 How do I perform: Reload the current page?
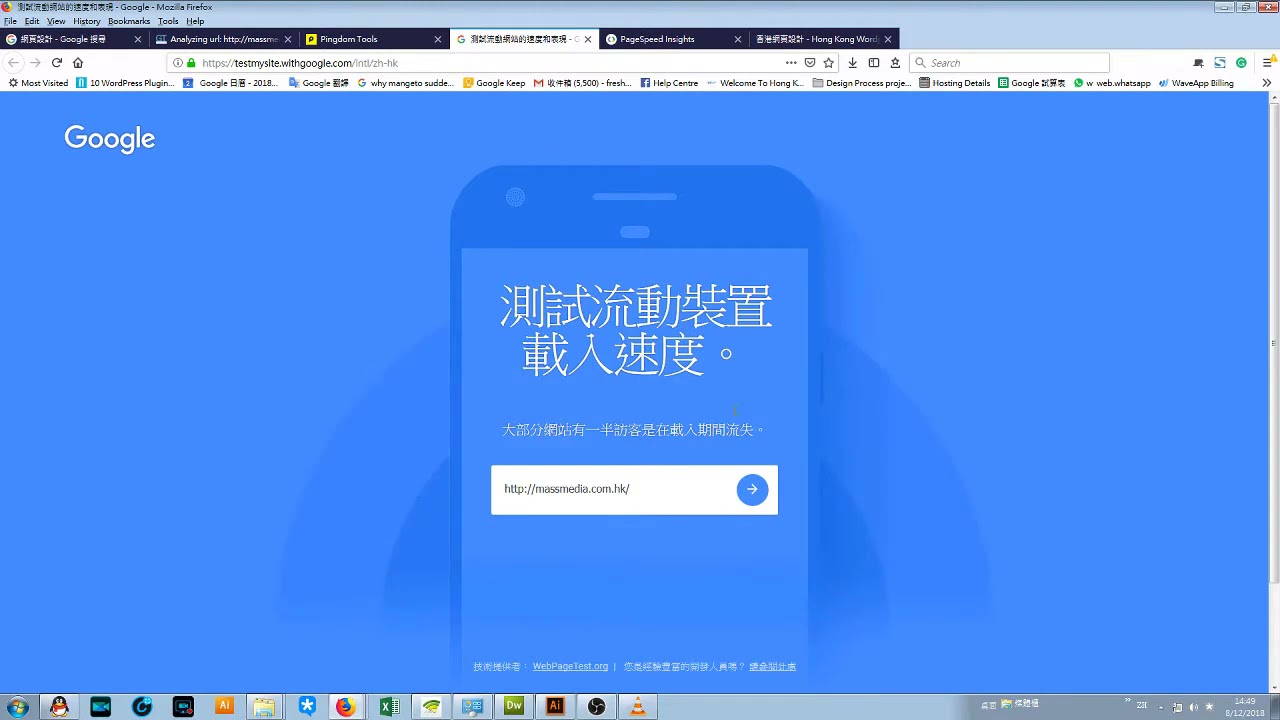pyautogui.click(x=57, y=63)
